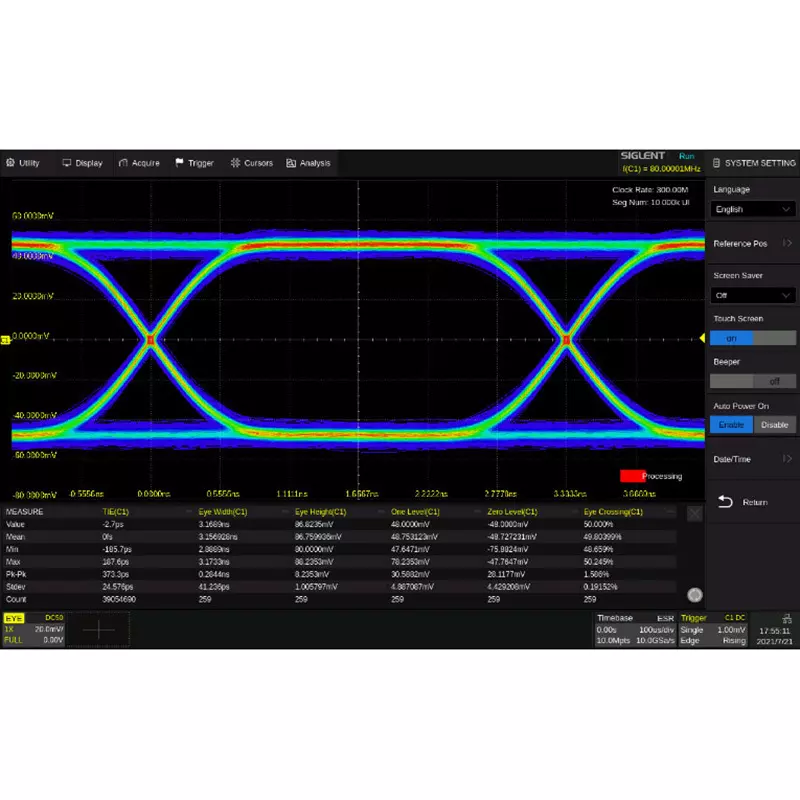
Task: Click the Run status indicator
Action: coord(686,156)
